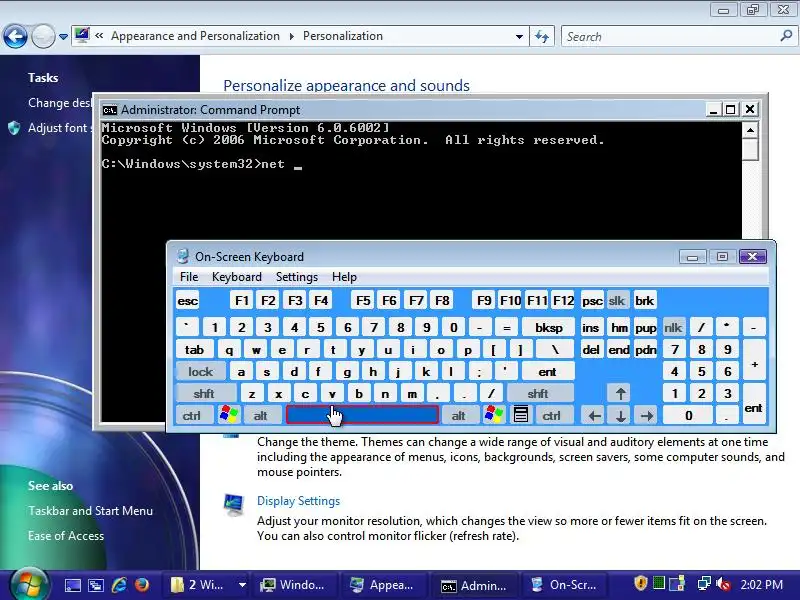800x600 pixels.
Task: Click the bksp key
Action: click(x=549, y=328)
